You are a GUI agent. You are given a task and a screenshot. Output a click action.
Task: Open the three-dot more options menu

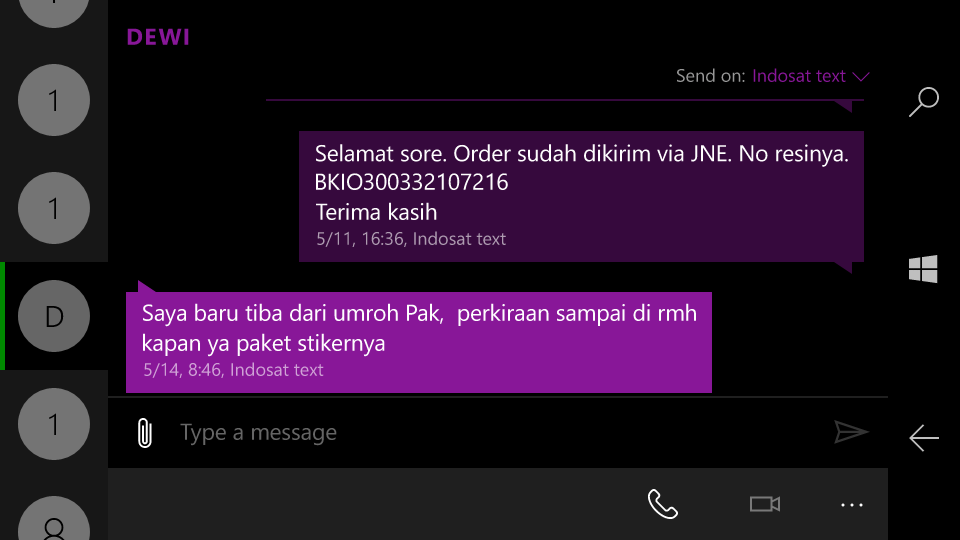click(x=852, y=504)
